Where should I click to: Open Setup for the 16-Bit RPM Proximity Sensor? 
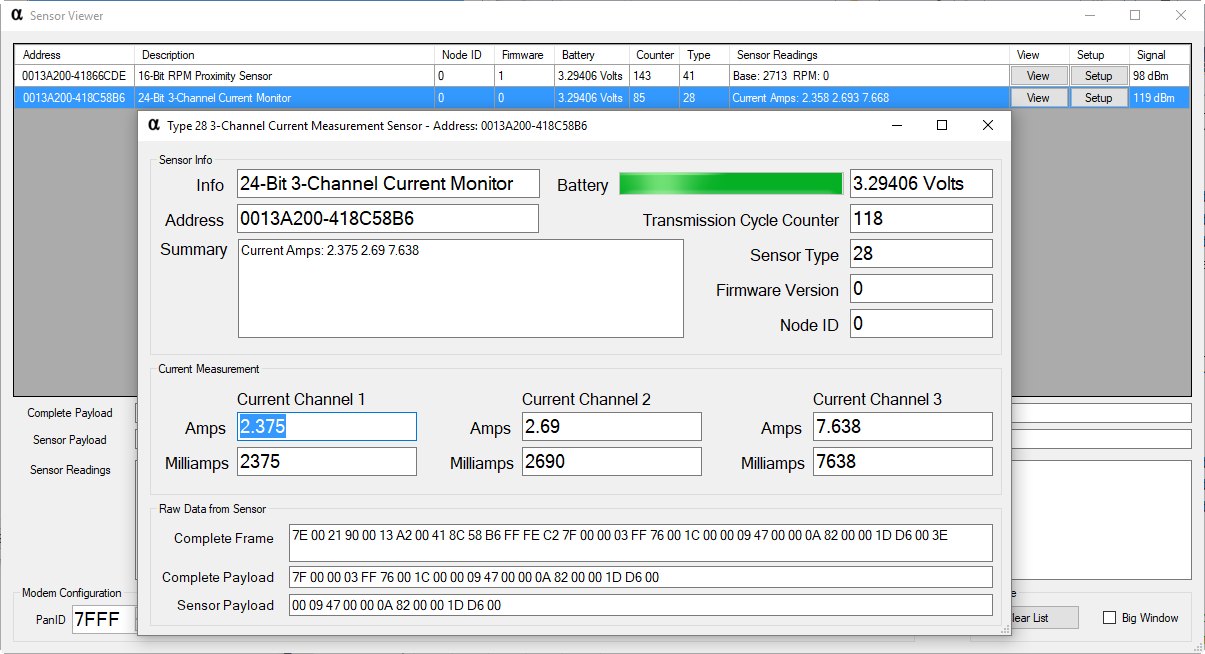pyautogui.click(x=1098, y=76)
